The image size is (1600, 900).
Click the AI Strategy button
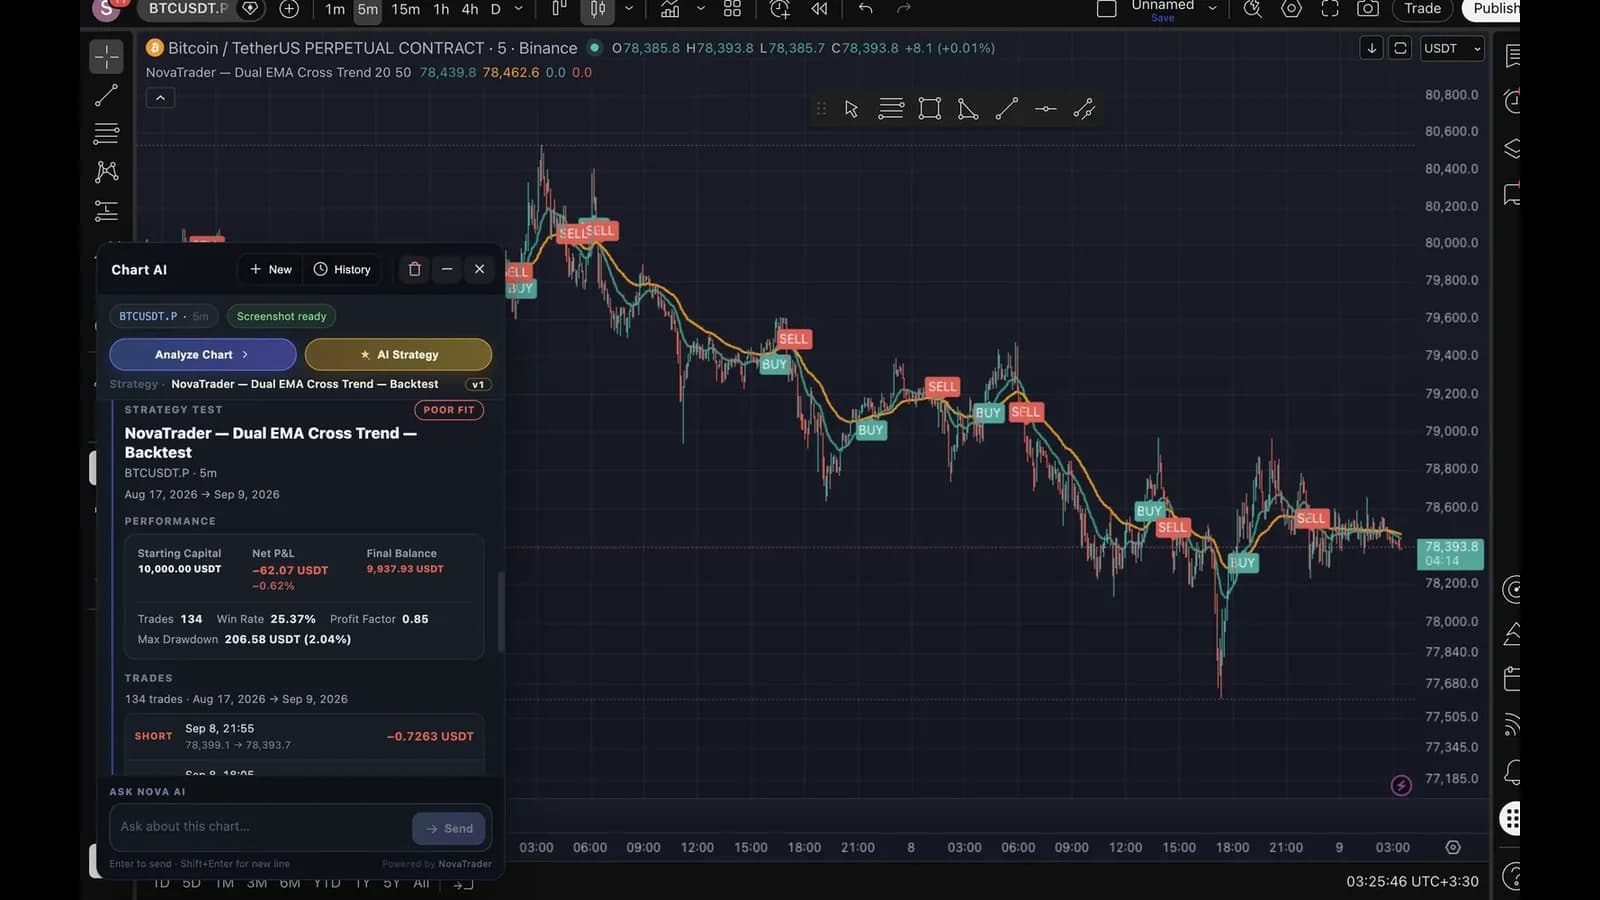tap(398, 354)
